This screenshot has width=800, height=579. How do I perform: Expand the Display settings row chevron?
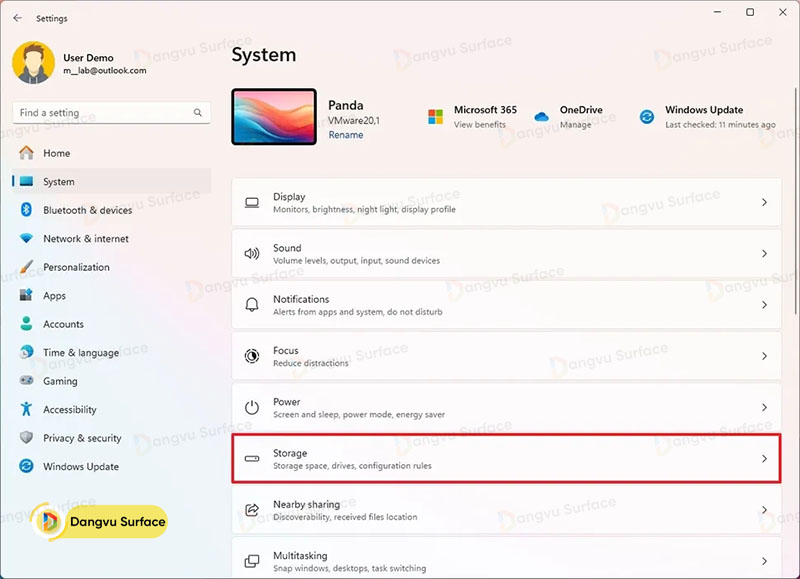click(x=766, y=202)
